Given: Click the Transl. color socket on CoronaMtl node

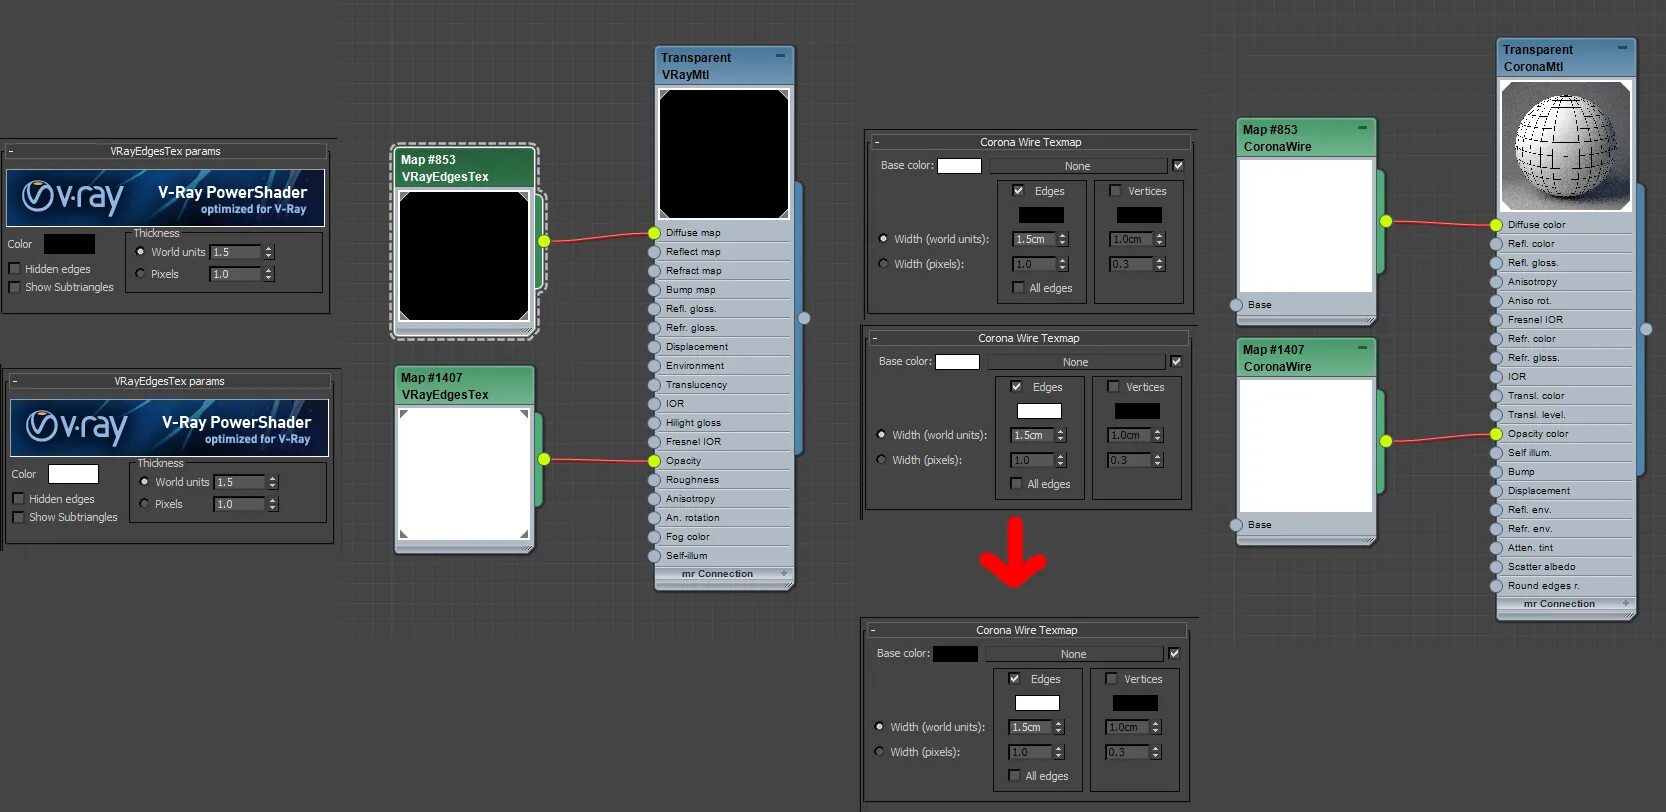Looking at the screenshot, I should 1496,396.
